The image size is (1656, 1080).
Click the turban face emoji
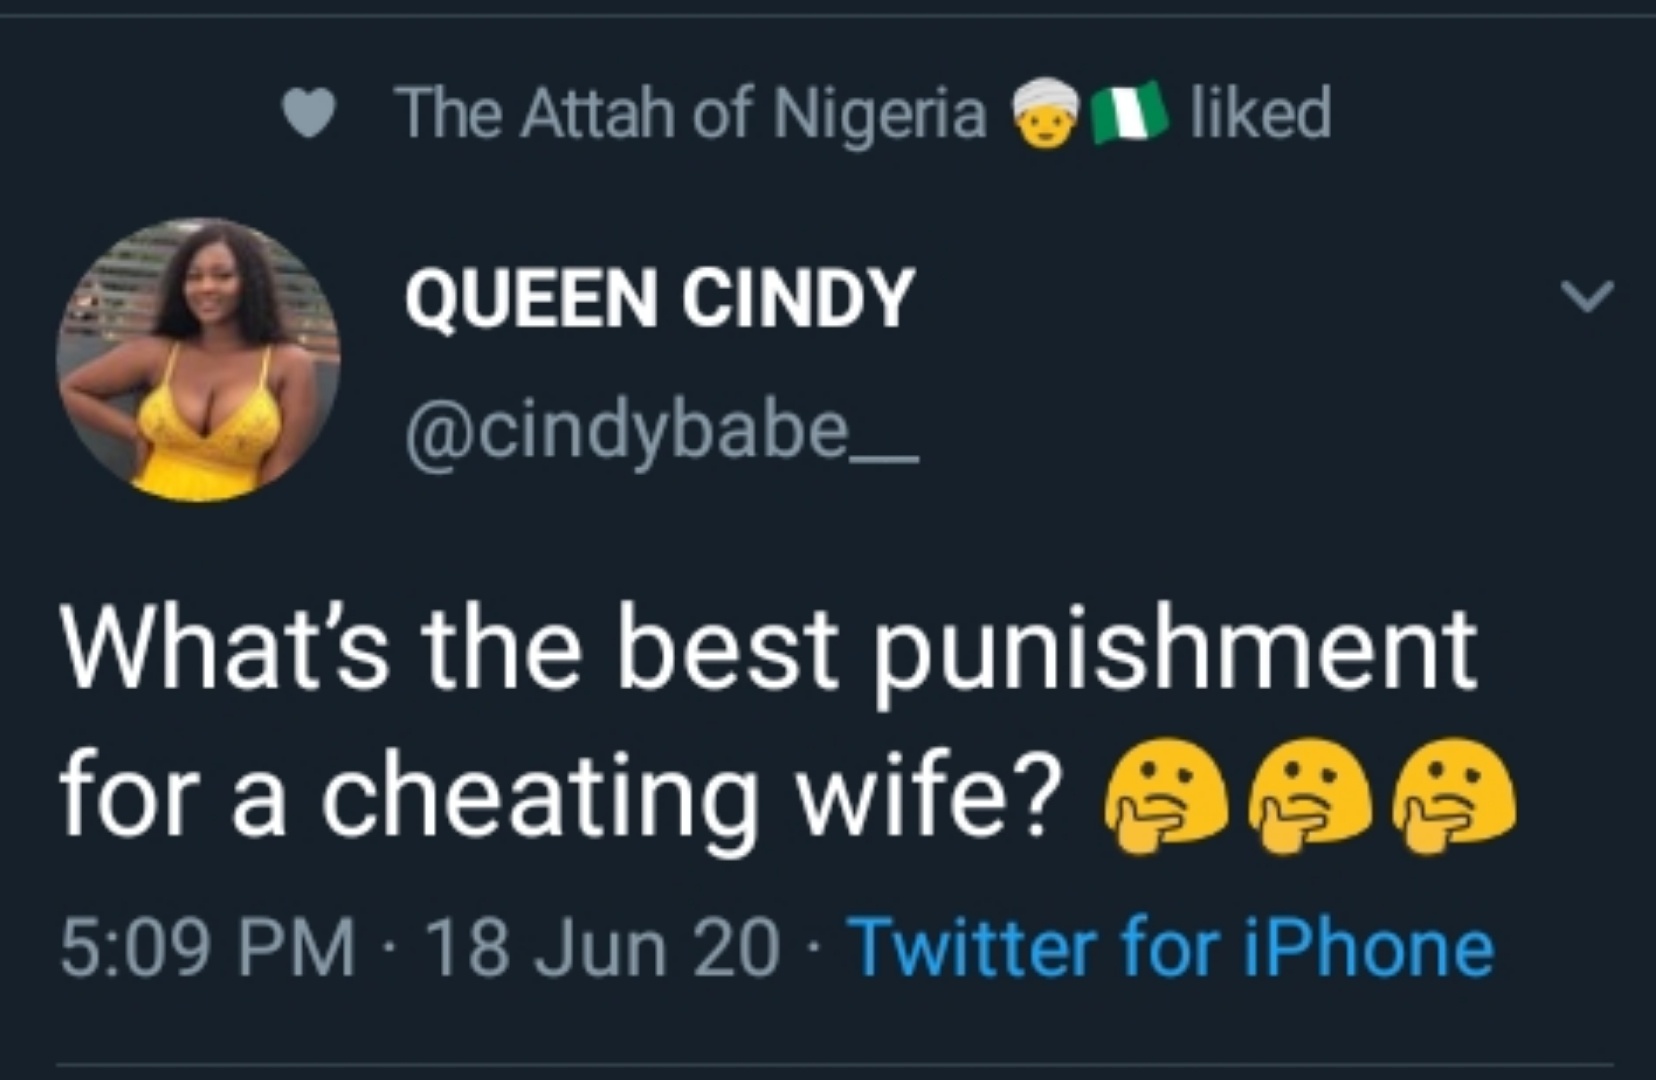pos(1046,113)
